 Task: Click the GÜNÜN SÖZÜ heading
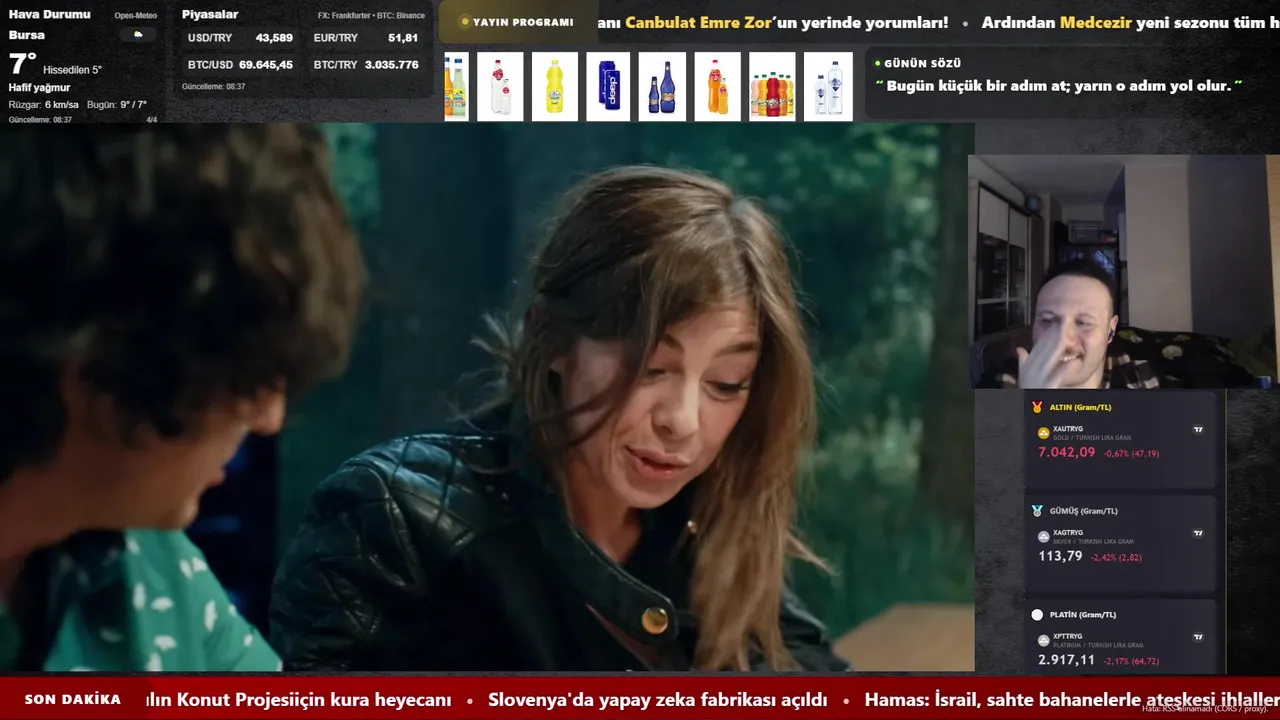pyautogui.click(x=922, y=63)
